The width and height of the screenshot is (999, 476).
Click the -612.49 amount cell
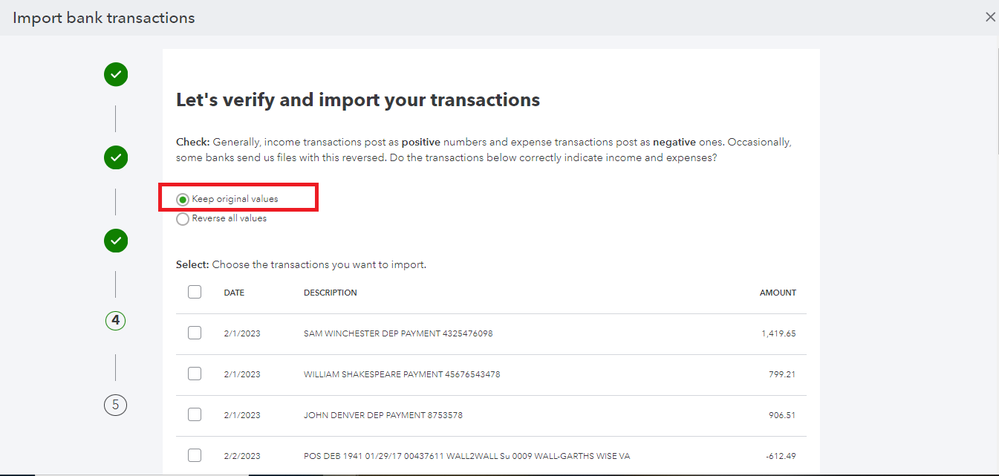[777, 455]
